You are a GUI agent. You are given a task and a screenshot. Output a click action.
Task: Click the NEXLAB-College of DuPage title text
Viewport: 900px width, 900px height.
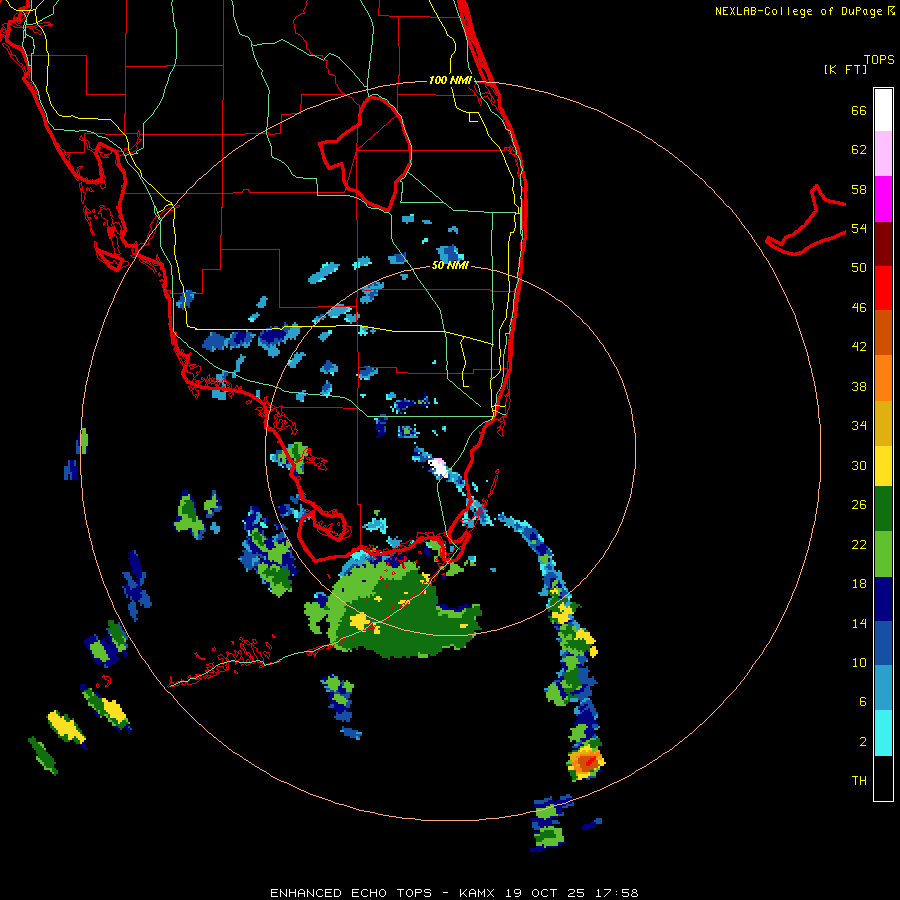(x=798, y=11)
